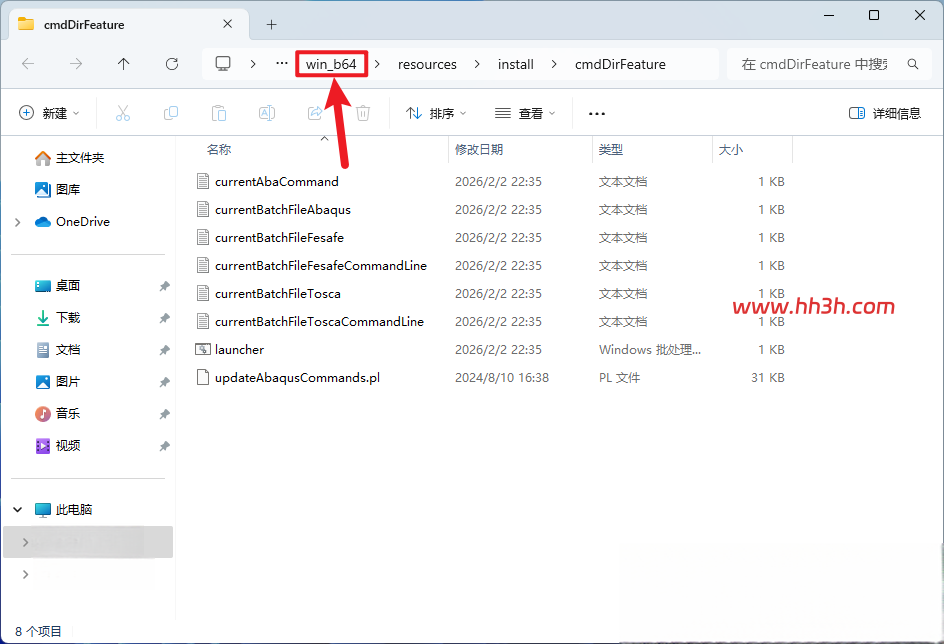Select file currentBatchFileTosca
Screen dimensions: 944x644
(x=278, y=294)
